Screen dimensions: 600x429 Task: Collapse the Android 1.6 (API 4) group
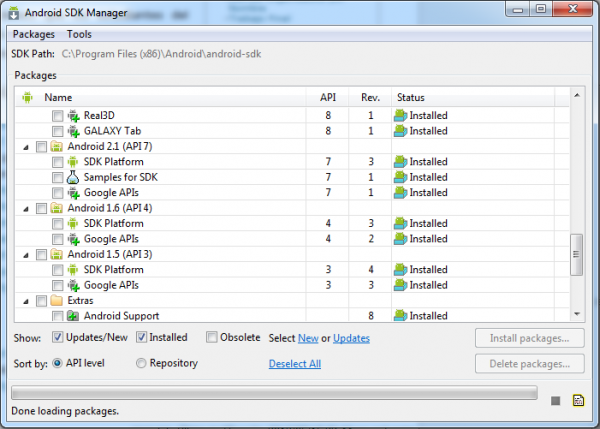[26, 209]
